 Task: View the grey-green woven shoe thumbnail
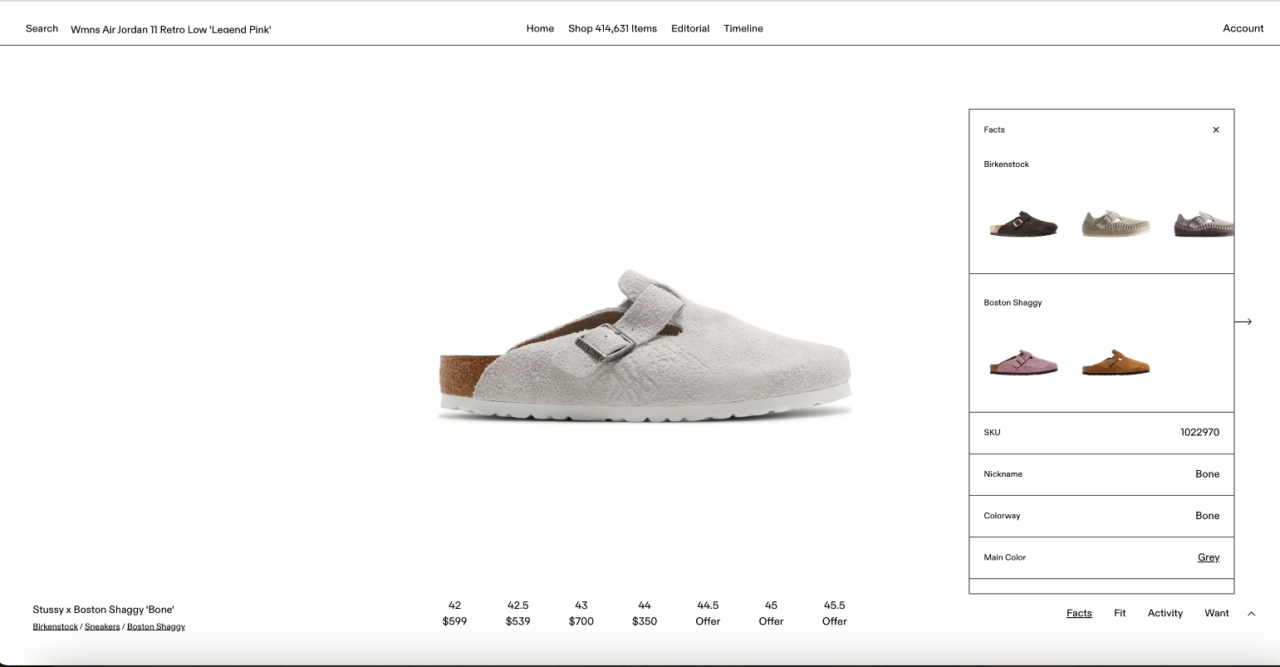tap(1116, 223)
